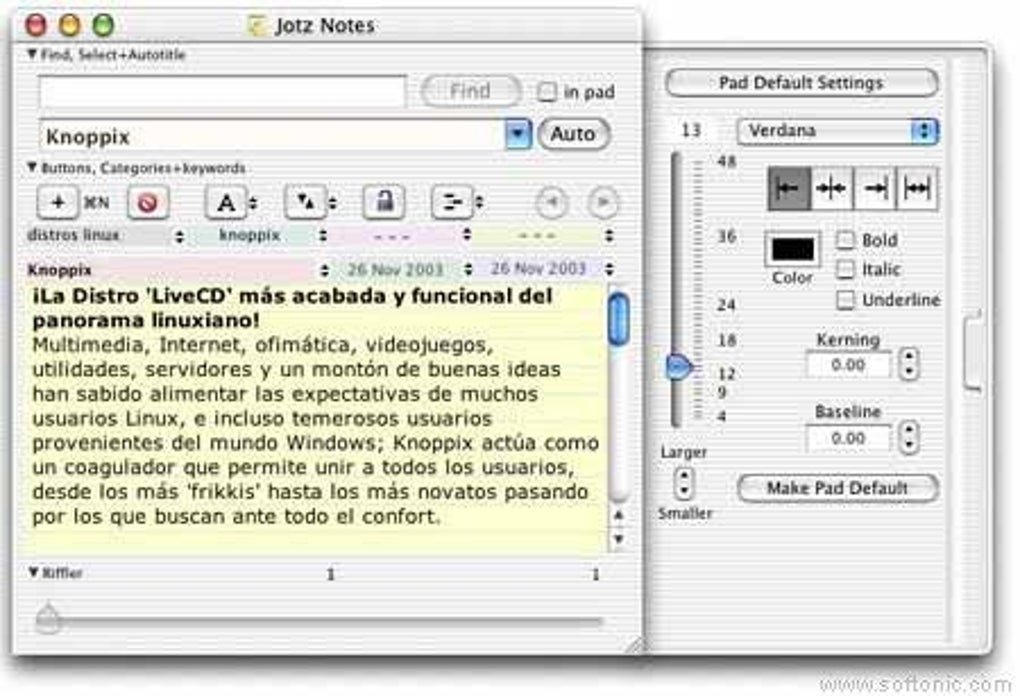This screenshot has height=696, width=1020.
Task: Click the Baseline stepper arrows
Action: click(909, 437)
